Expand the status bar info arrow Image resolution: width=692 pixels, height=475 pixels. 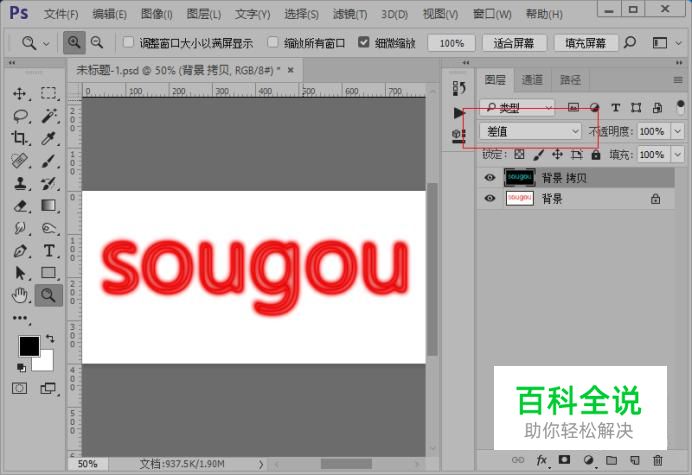[261, 464]
